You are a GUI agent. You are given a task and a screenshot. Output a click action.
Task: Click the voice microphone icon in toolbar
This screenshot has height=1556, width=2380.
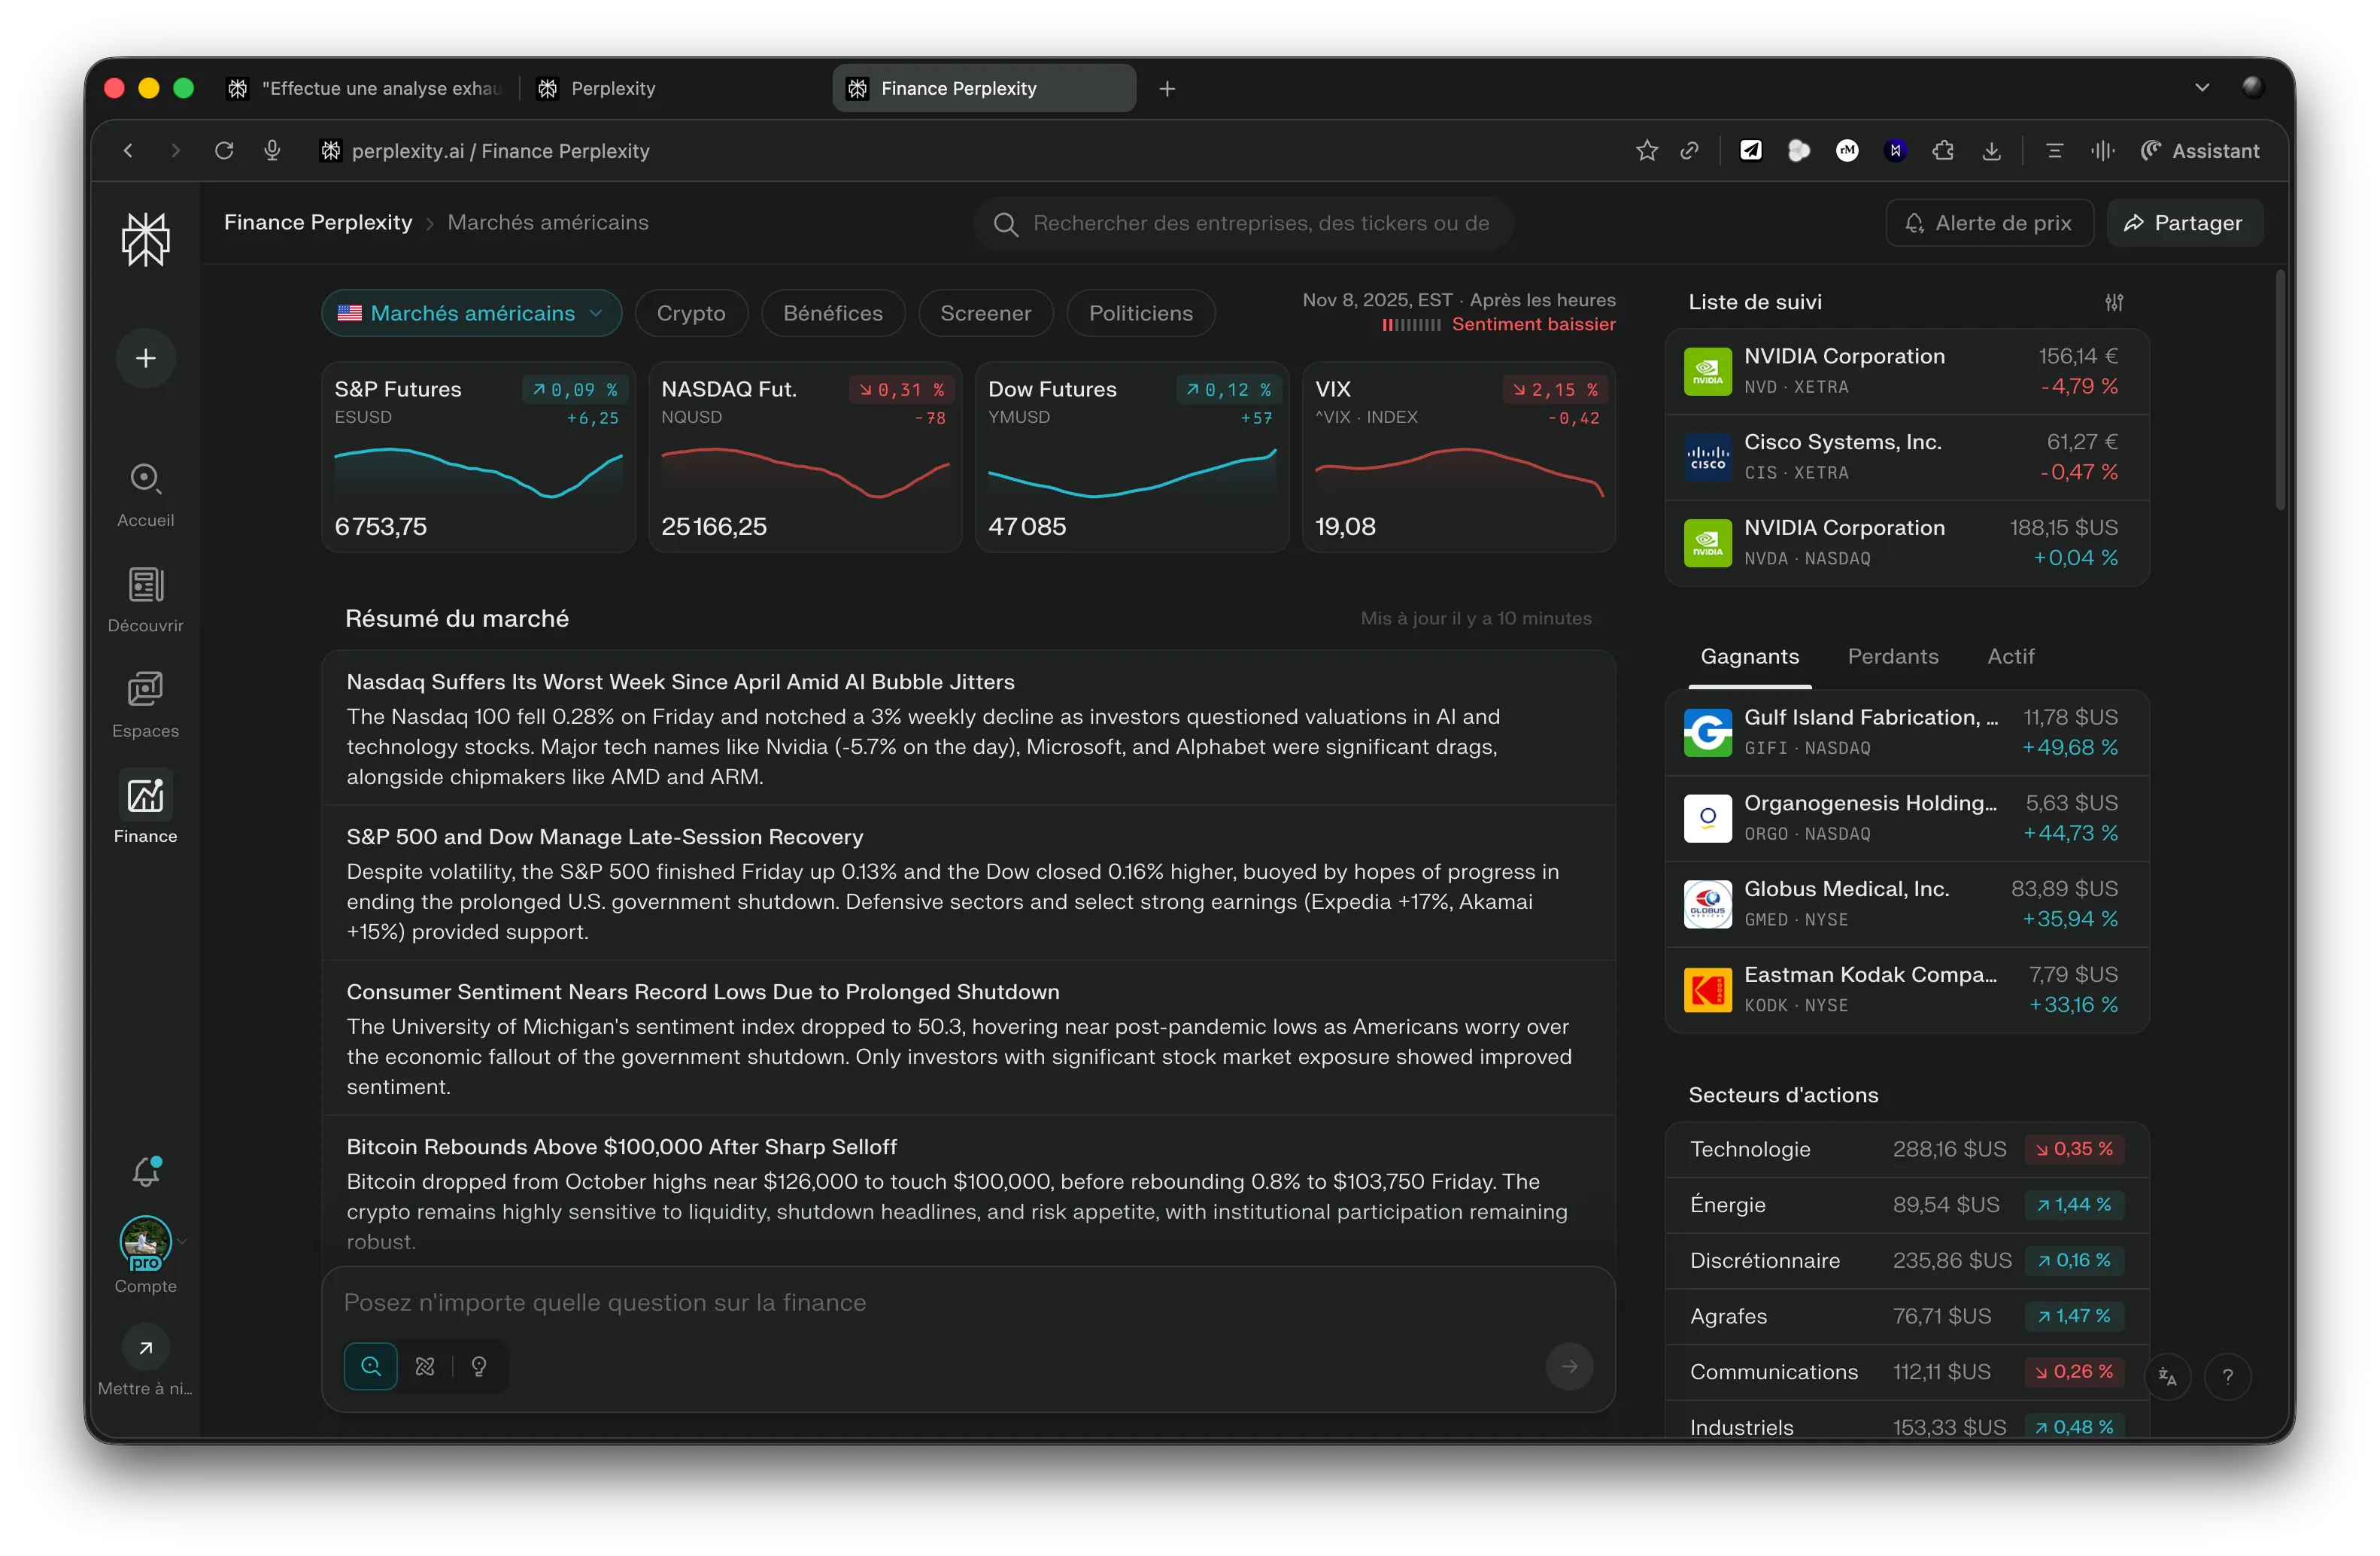coord(272,151)
